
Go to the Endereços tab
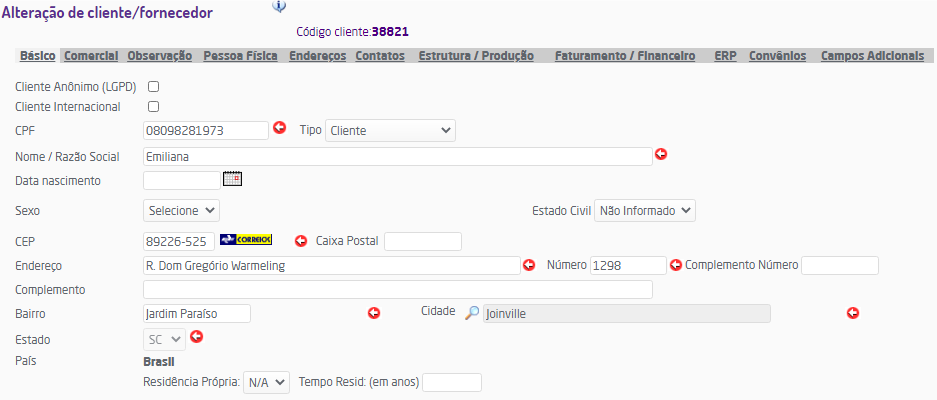[x=317, y=56]
